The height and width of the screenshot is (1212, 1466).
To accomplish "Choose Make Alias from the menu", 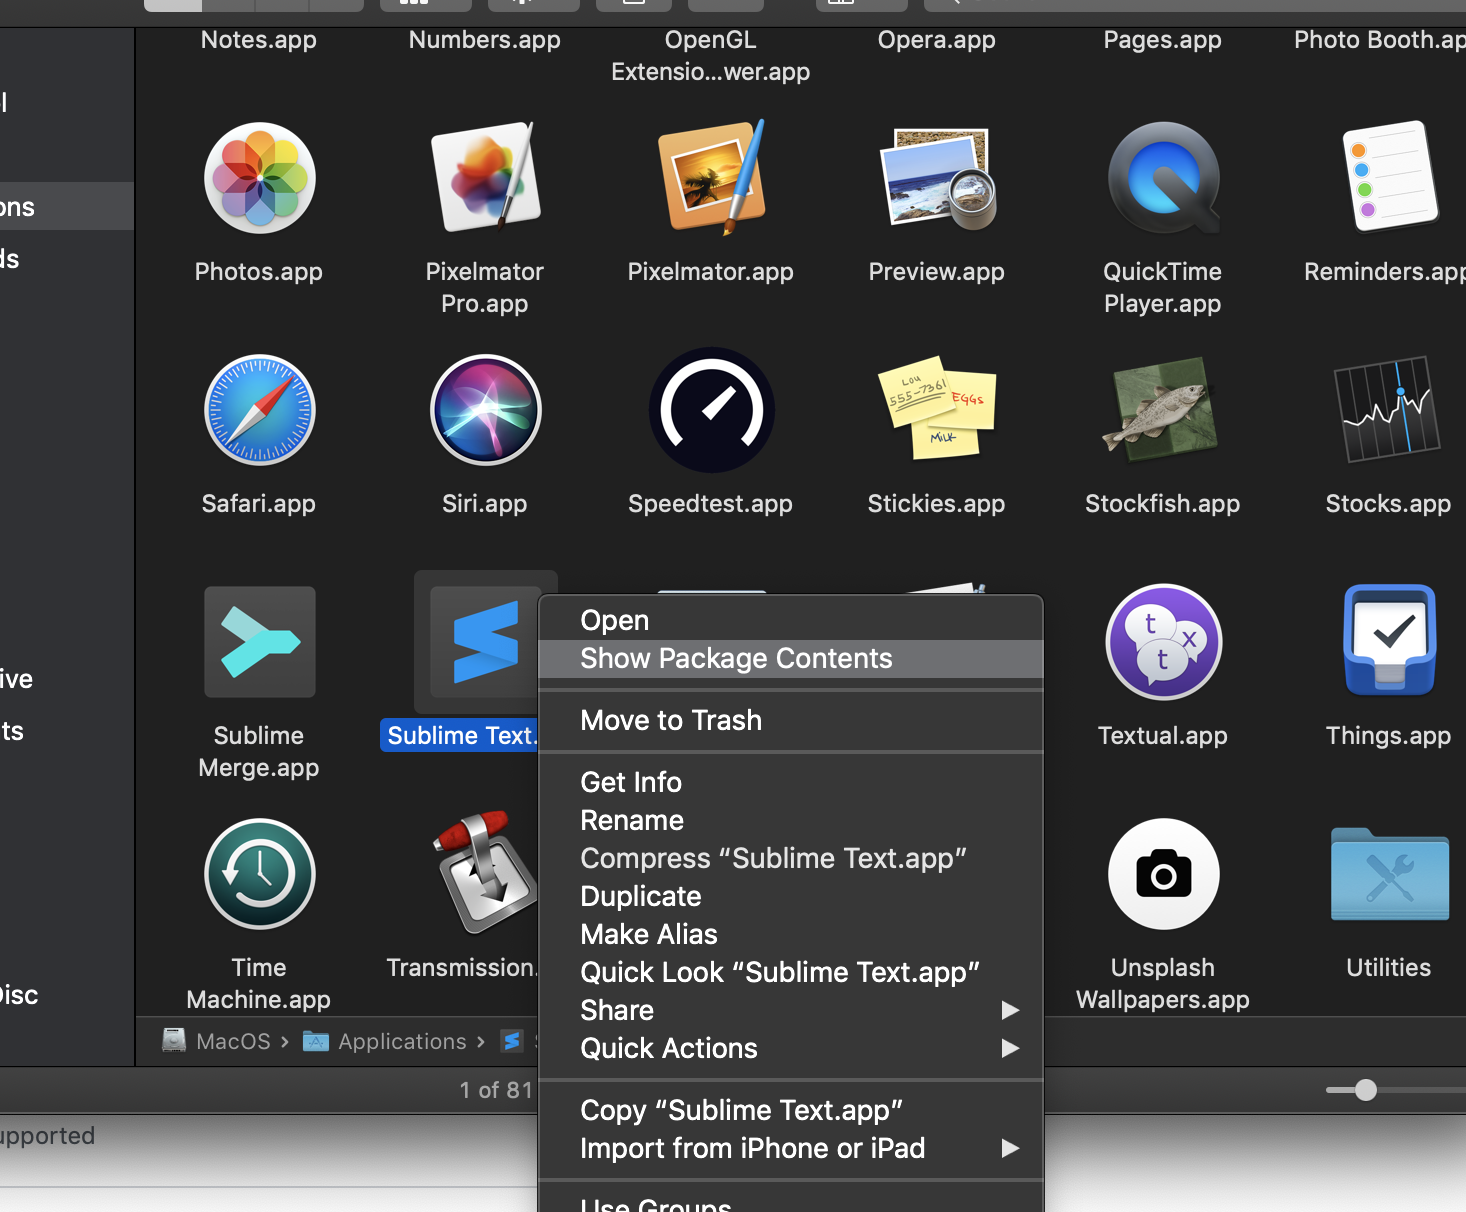I will coord(791,935).
